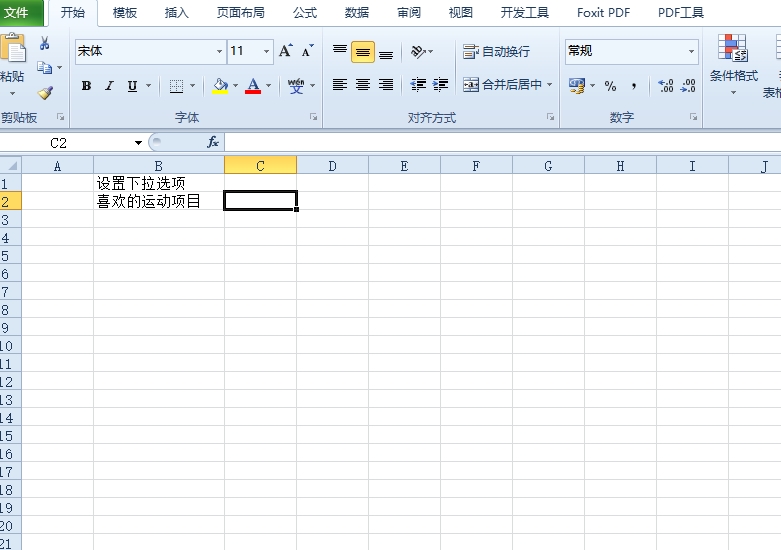
Task: Click the Copy icon
Action: point(44,67)
